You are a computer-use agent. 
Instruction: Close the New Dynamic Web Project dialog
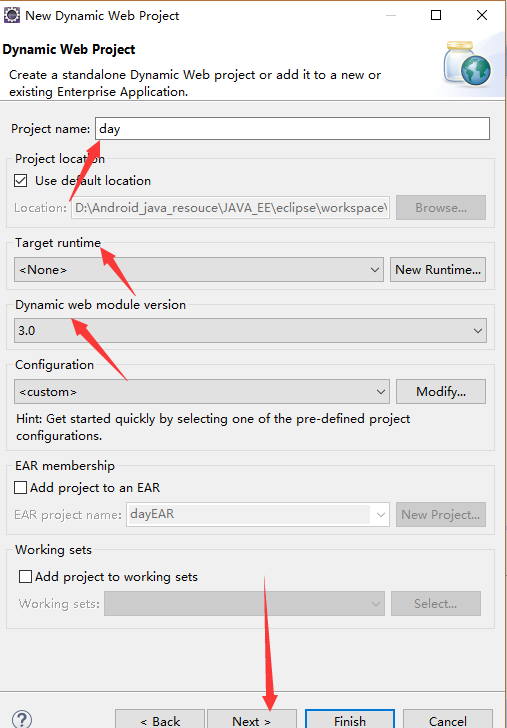[x=482, y=15]
